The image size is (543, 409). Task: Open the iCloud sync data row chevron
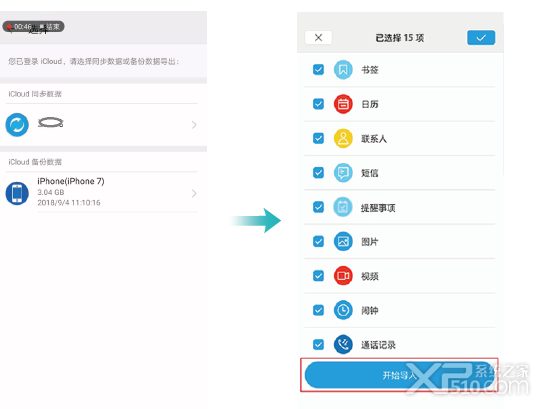pos(194,125)
